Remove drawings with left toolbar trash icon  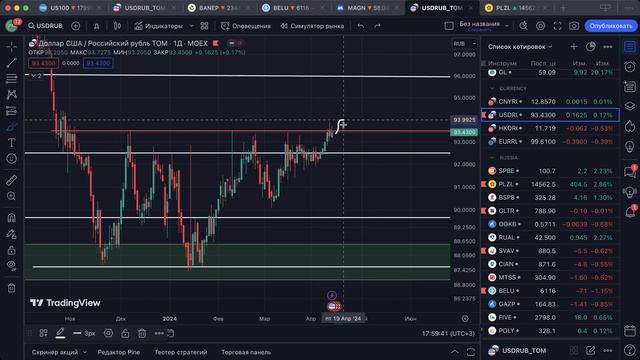[11, 288]
